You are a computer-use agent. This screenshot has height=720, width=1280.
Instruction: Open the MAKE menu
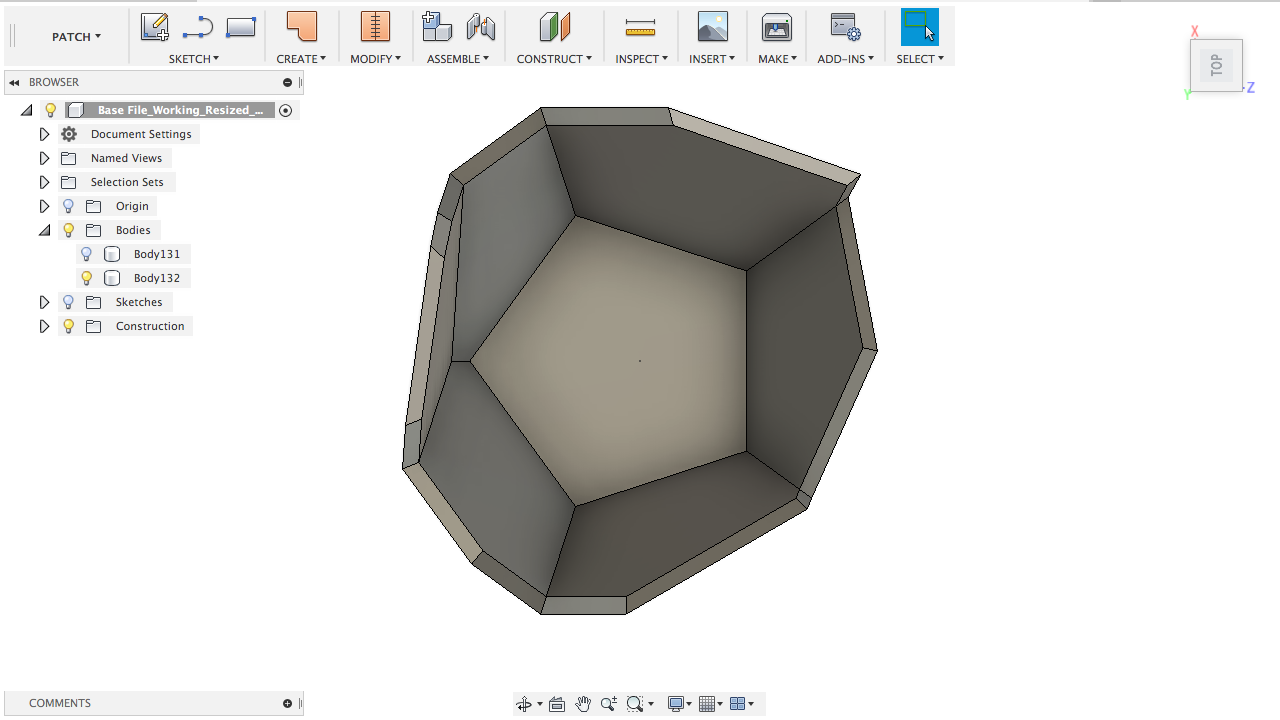[x=777, y=59]
